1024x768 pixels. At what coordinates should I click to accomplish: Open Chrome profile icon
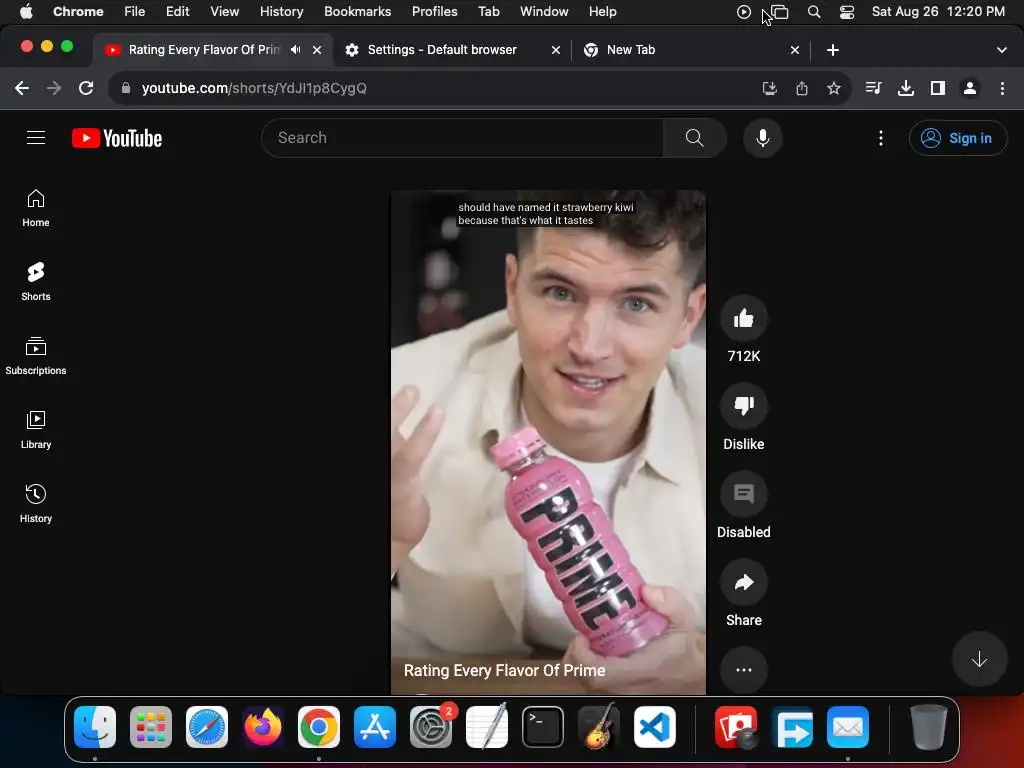click(970, 88)
